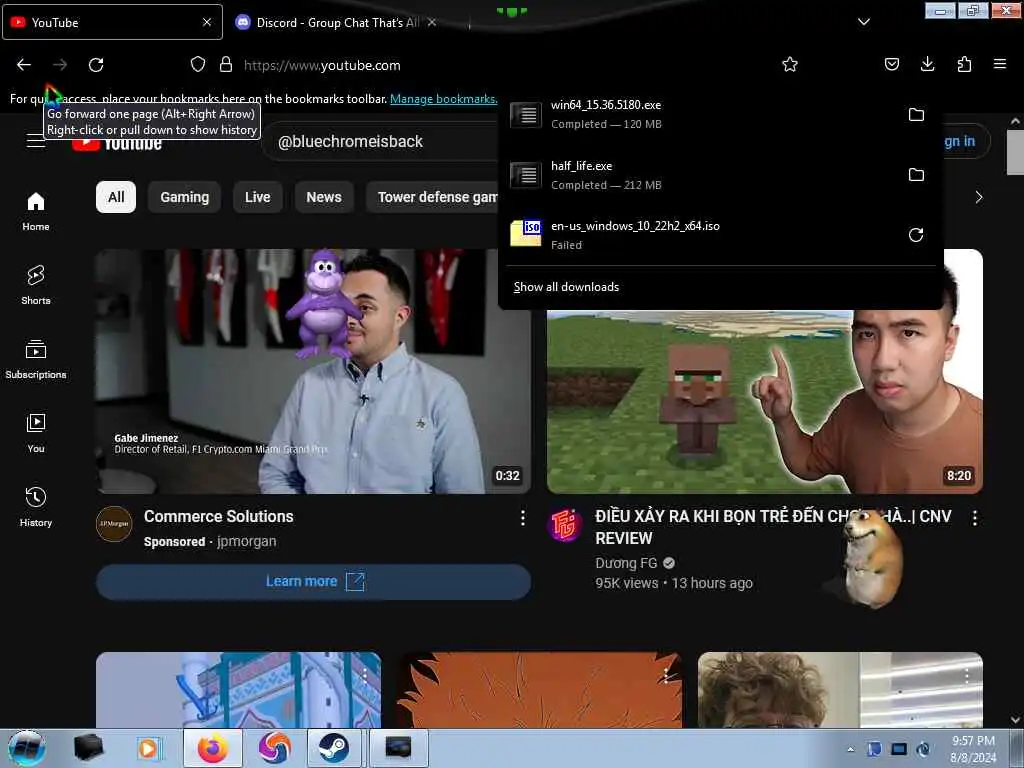This screenshot has width=1024, height=768.
Task: Select the News filter chip
Action: click(324, 197)
